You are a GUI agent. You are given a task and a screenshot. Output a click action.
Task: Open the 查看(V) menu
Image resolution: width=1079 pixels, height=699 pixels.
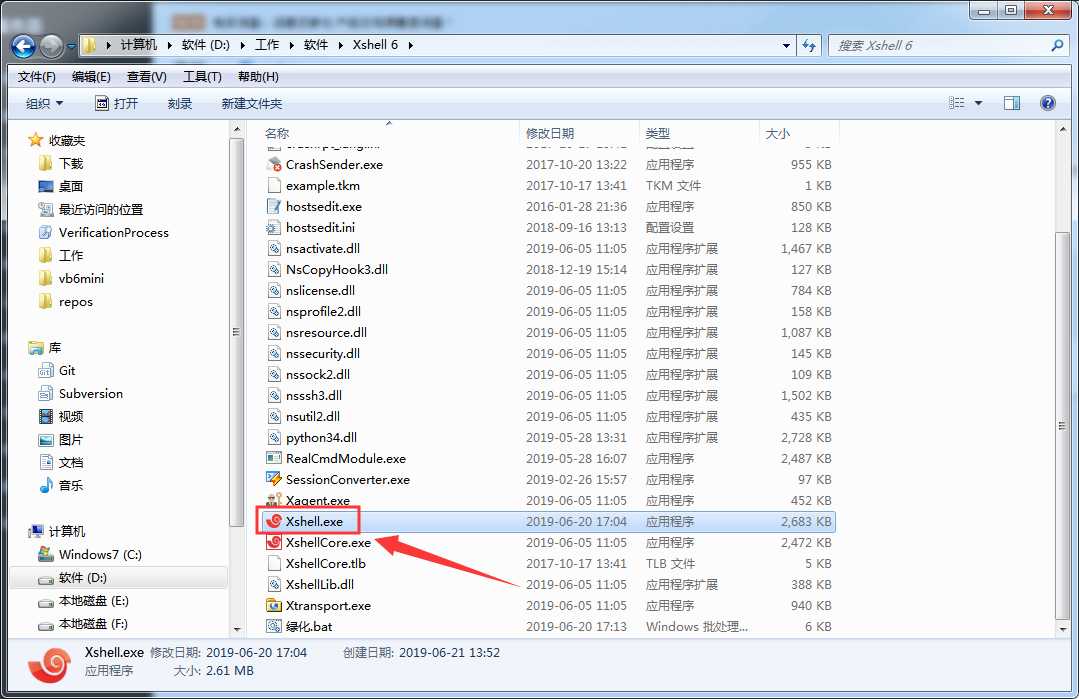click(147, 77)
